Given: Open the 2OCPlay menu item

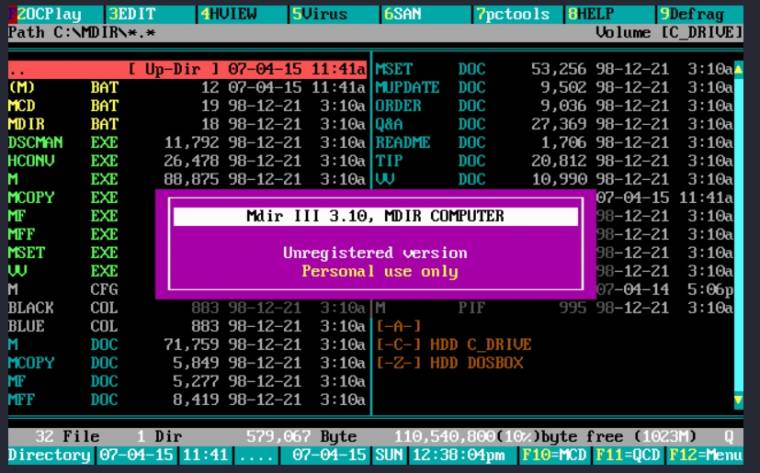Looking at the screenshot, I should [x=49, y=15].
